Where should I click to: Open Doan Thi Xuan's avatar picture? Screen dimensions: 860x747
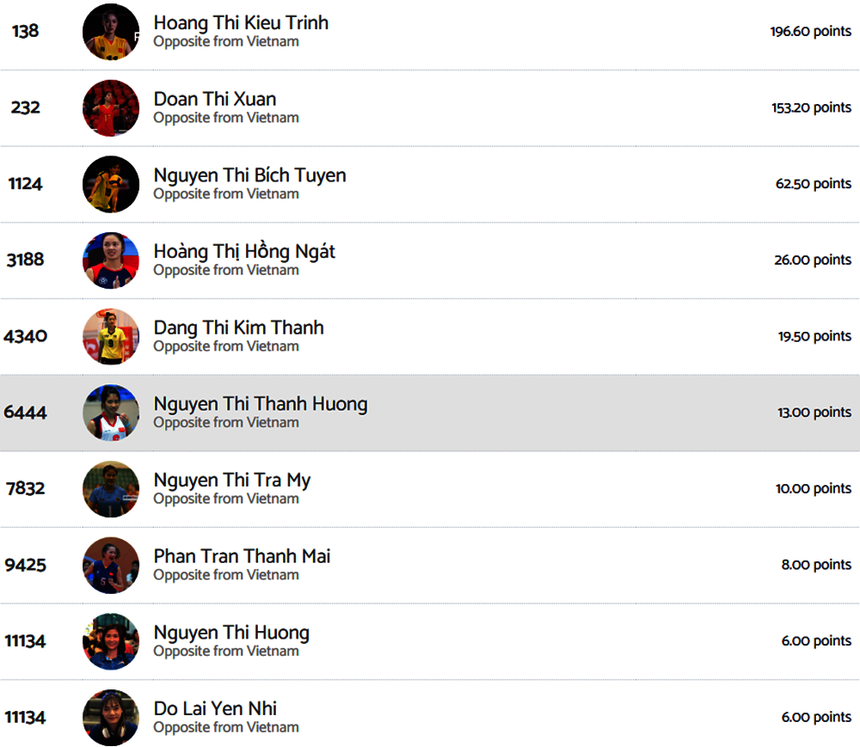(x=111, y=108)
